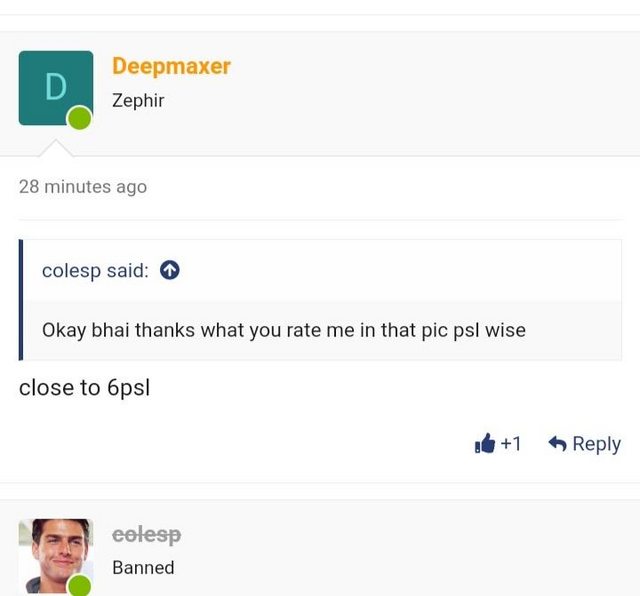The image size is (640, 596).
Task: Open the struck-through colesp username
Action: click(147, 535)
